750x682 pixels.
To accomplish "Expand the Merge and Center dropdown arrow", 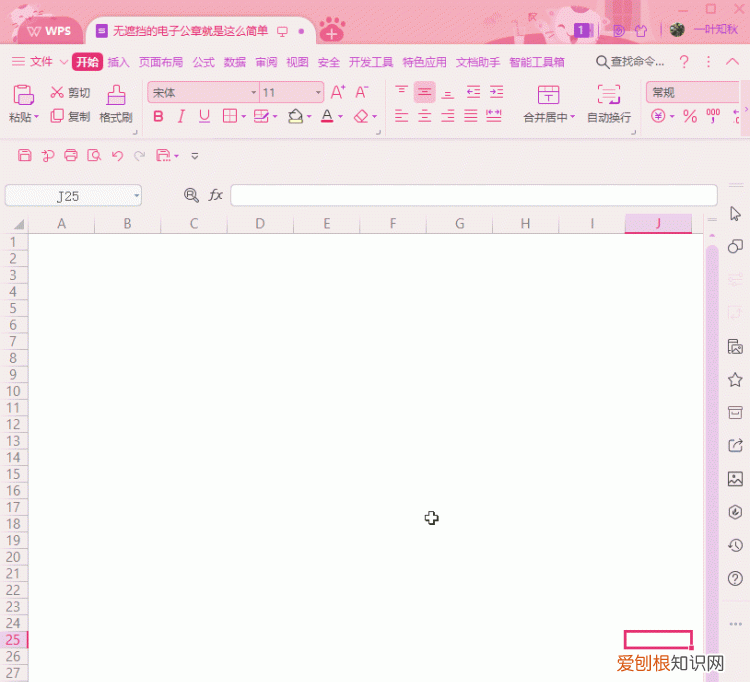I will pos(573,117).
